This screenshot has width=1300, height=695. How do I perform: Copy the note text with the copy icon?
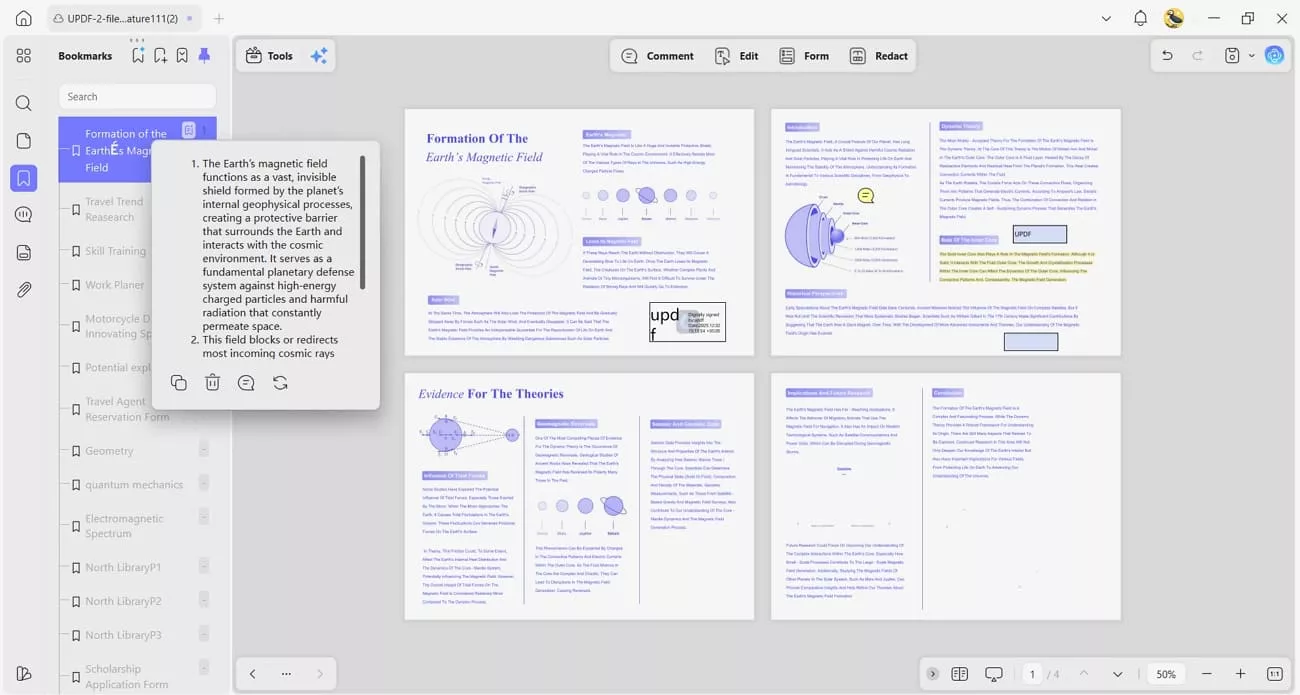pyautogui.click(x=178, y=382)
